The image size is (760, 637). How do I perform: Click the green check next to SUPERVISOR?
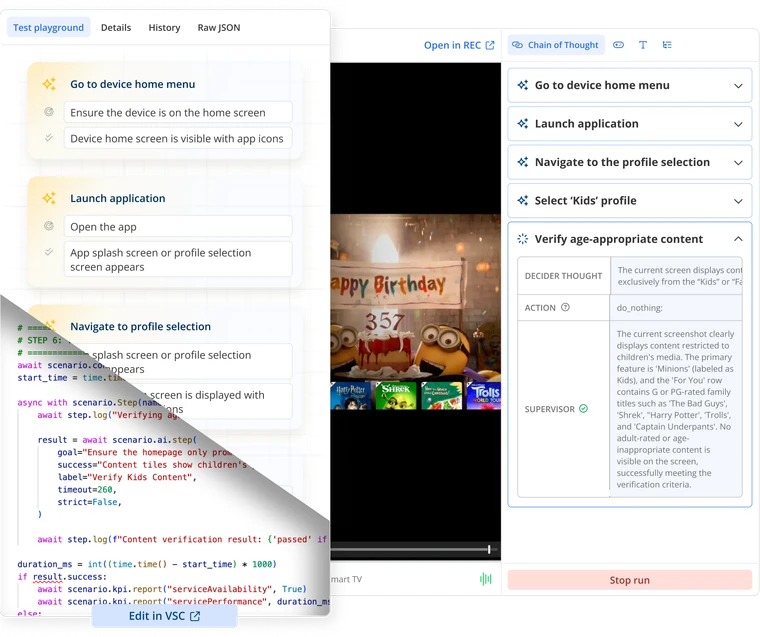[584, 409]
